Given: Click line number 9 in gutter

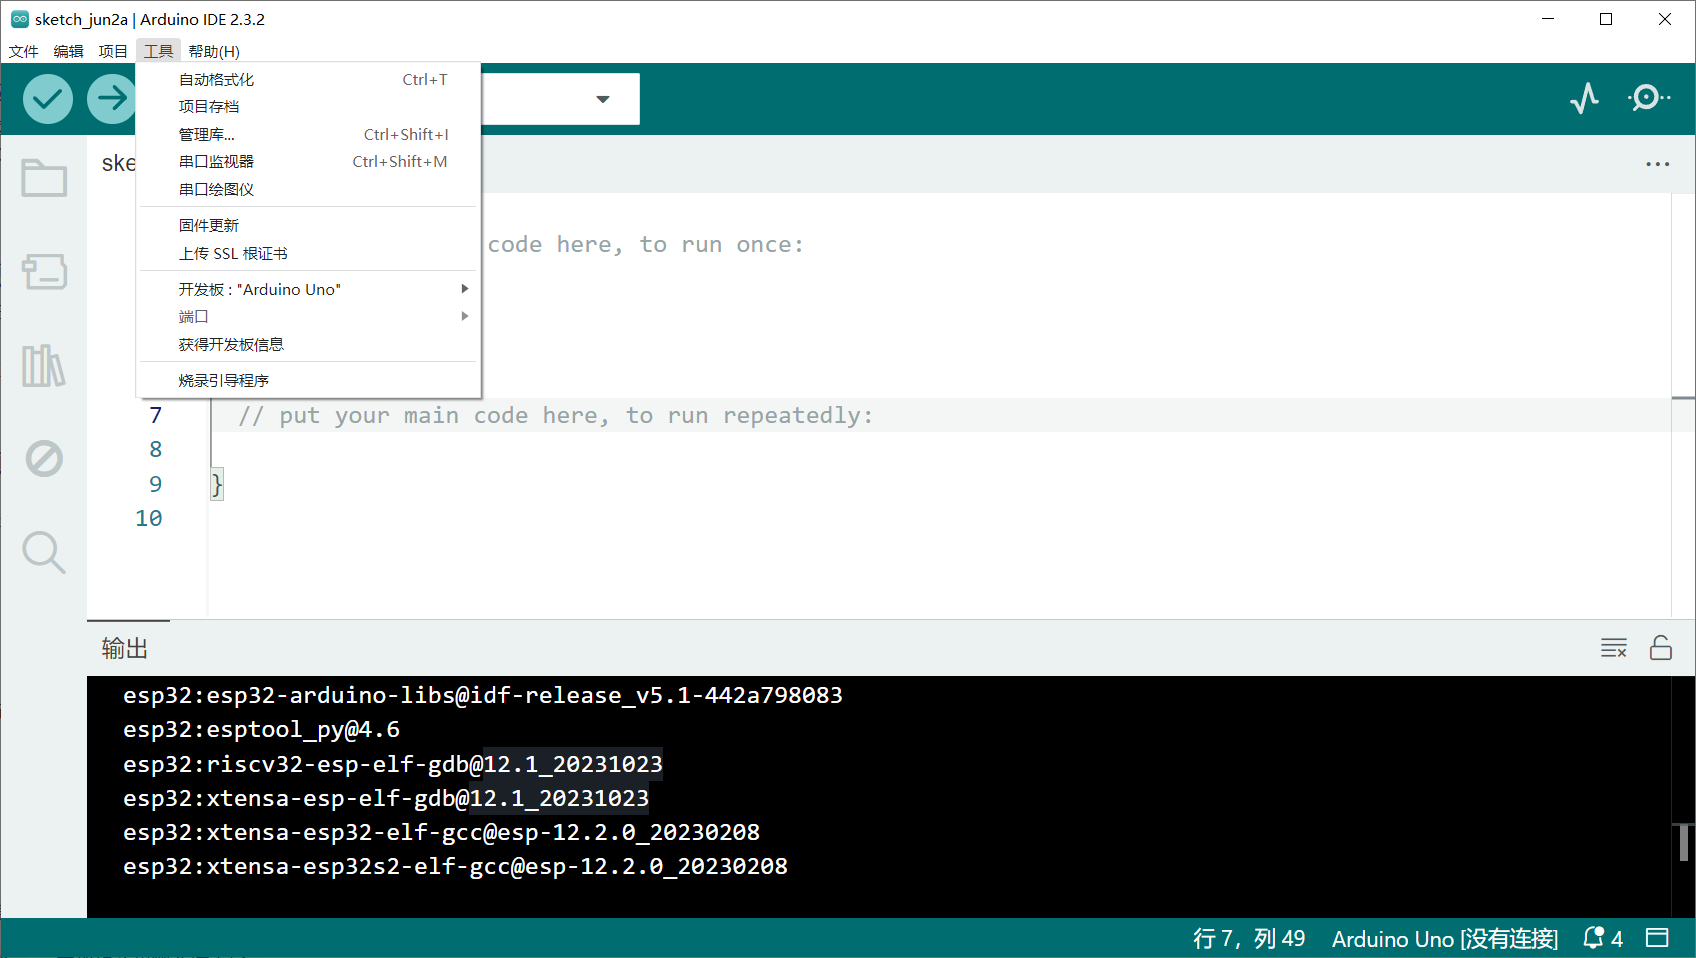Looking at the screenshot, I should [156, 484].
